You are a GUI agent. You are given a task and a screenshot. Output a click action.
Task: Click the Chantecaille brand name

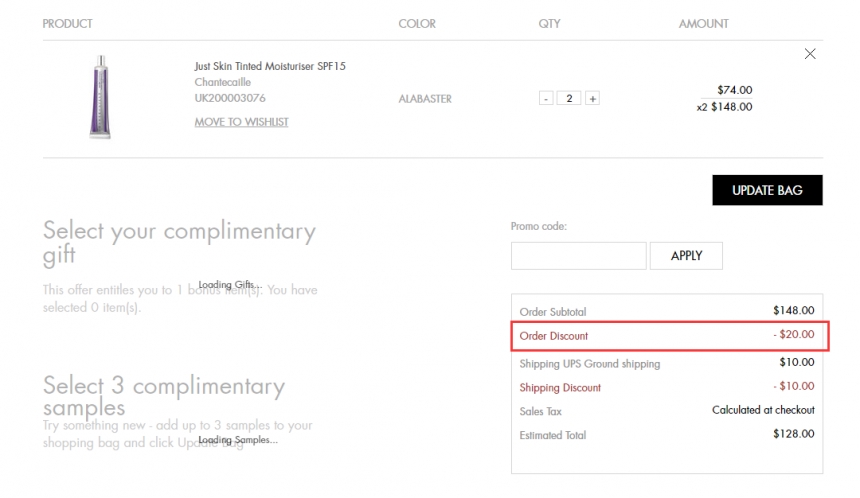pos(223,82)
